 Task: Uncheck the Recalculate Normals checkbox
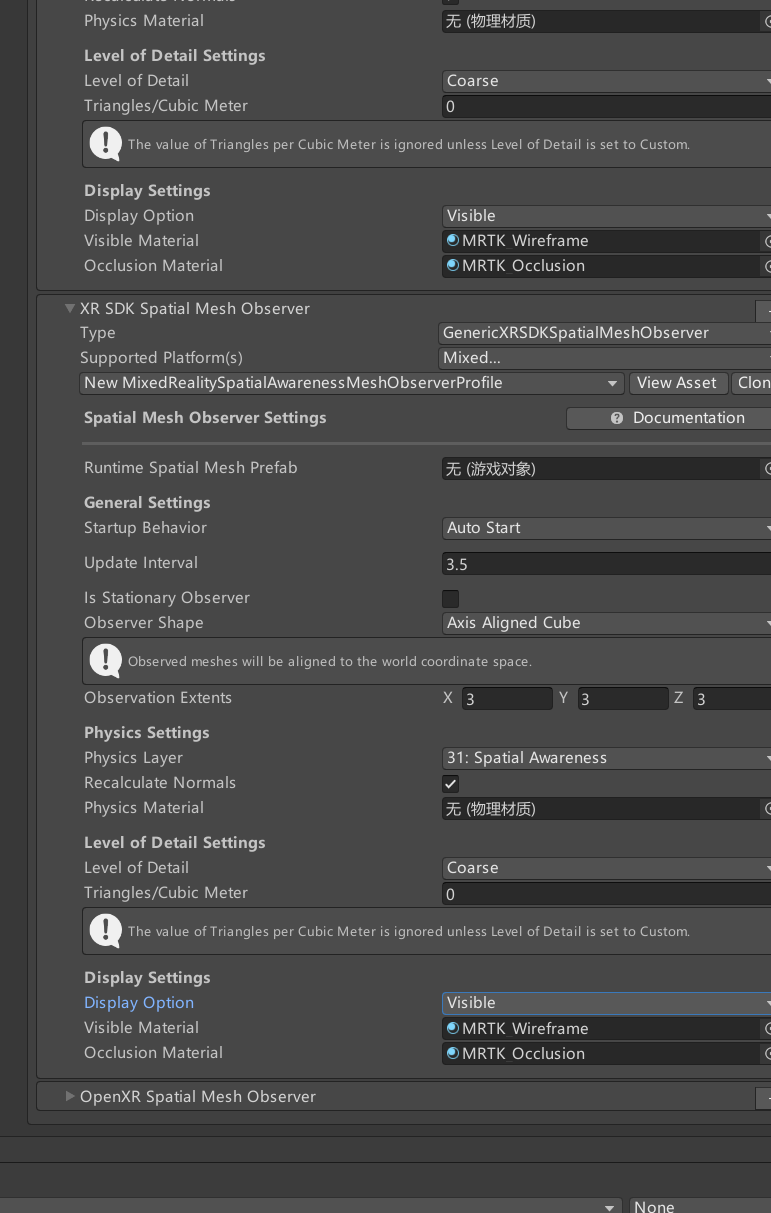tap(451, 783)
